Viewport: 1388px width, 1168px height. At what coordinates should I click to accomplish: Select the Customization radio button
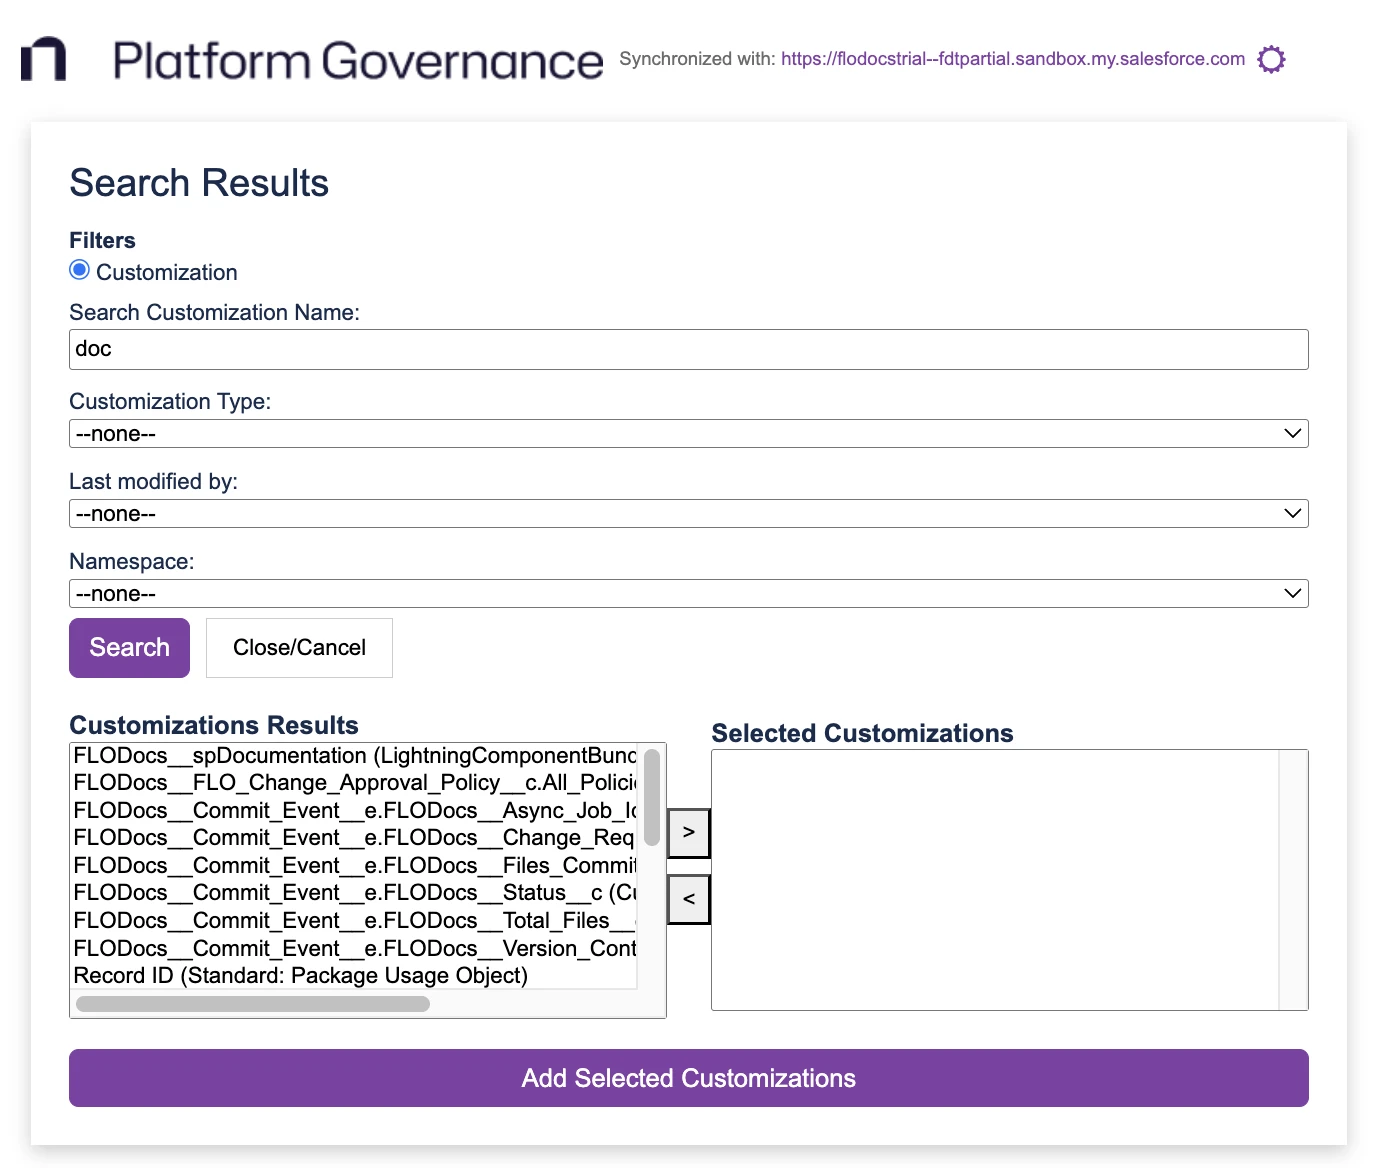80,271
